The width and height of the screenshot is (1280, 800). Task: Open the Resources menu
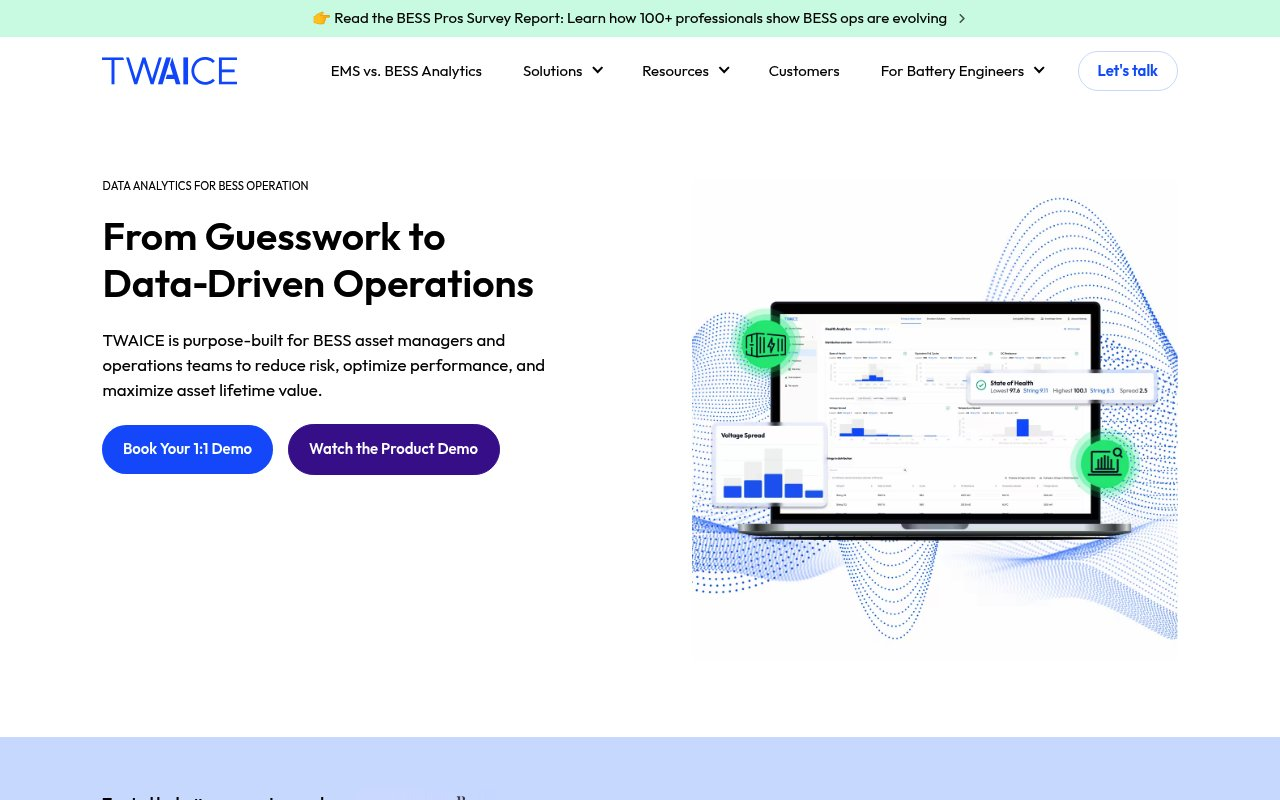[675, 71]
